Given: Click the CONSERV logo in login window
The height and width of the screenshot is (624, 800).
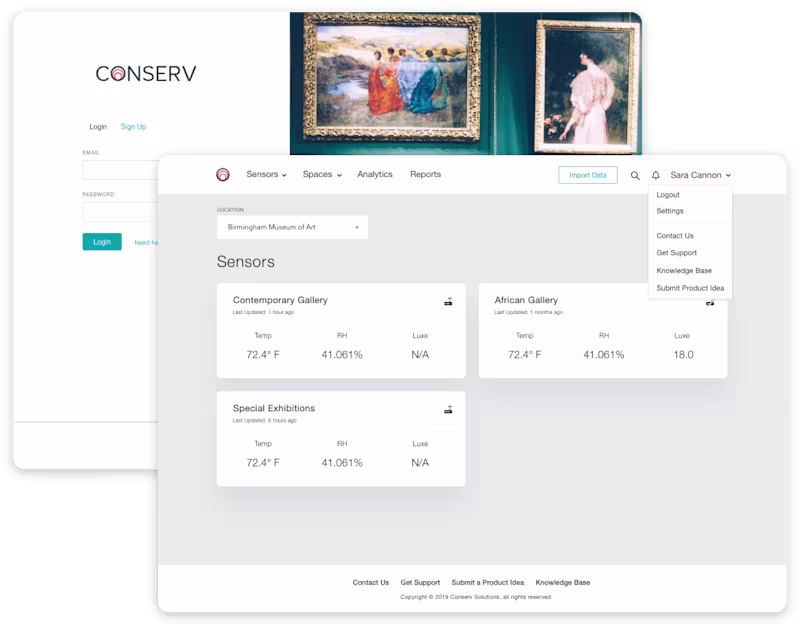Looking at the screenshot, I should pos(146,73).
